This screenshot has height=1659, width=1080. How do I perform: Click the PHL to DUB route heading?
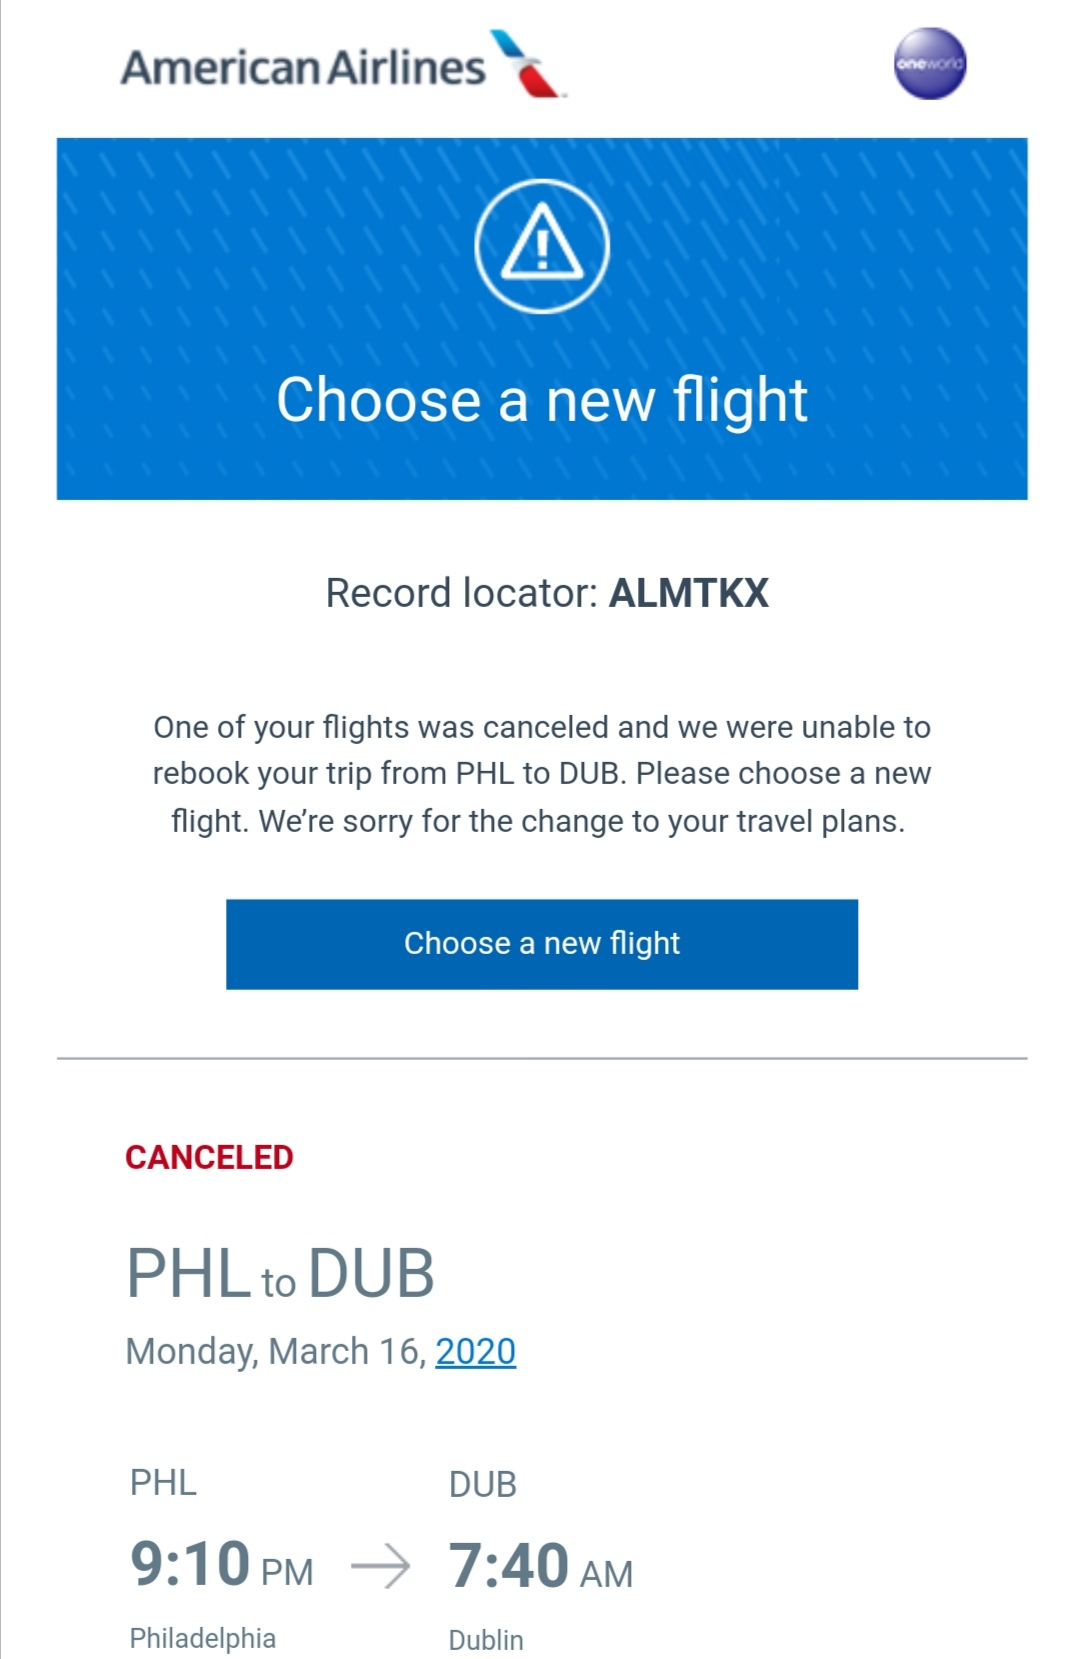point(280,1274)
